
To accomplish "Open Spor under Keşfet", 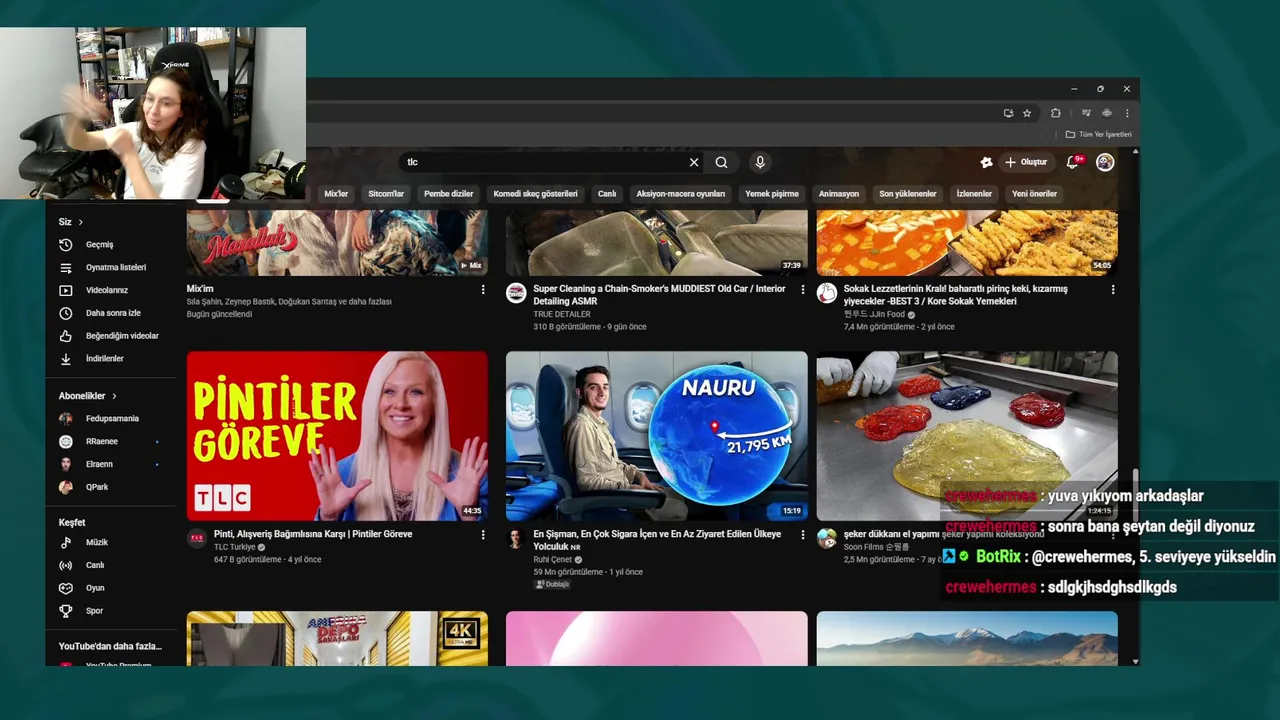I will click(x=94, y=611).
